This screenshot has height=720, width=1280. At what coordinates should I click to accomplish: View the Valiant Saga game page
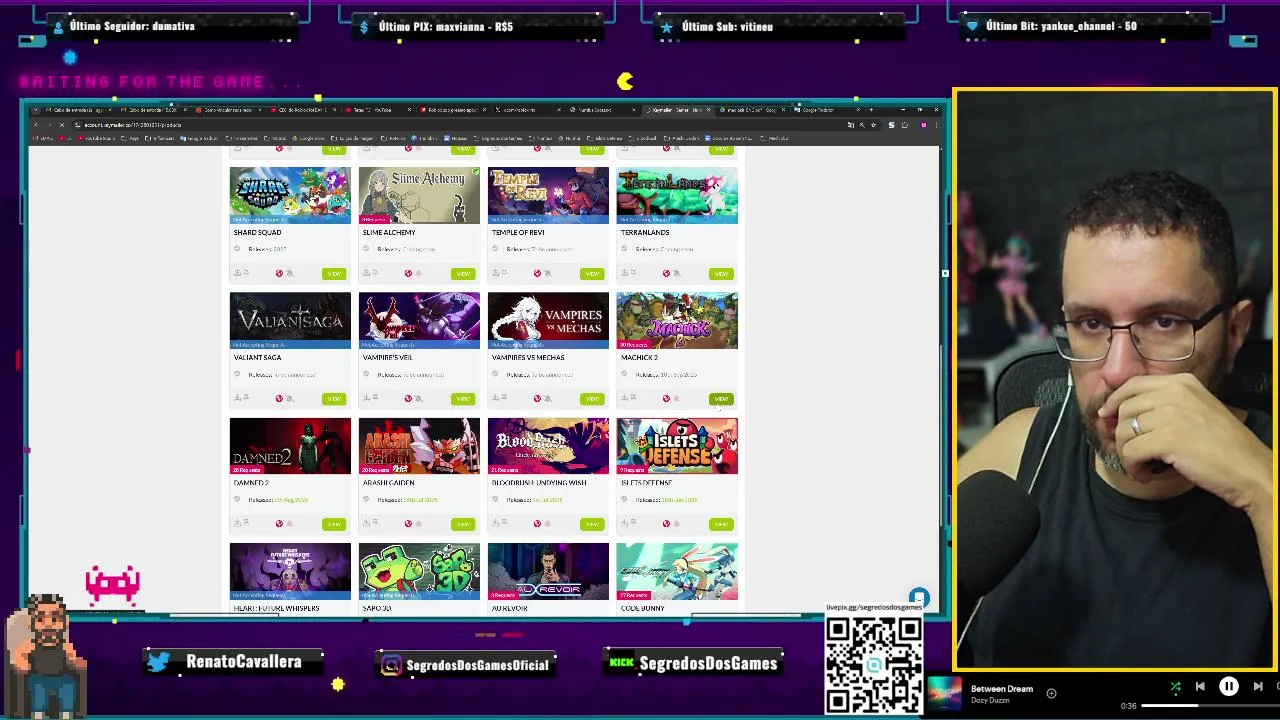point(333,399)
